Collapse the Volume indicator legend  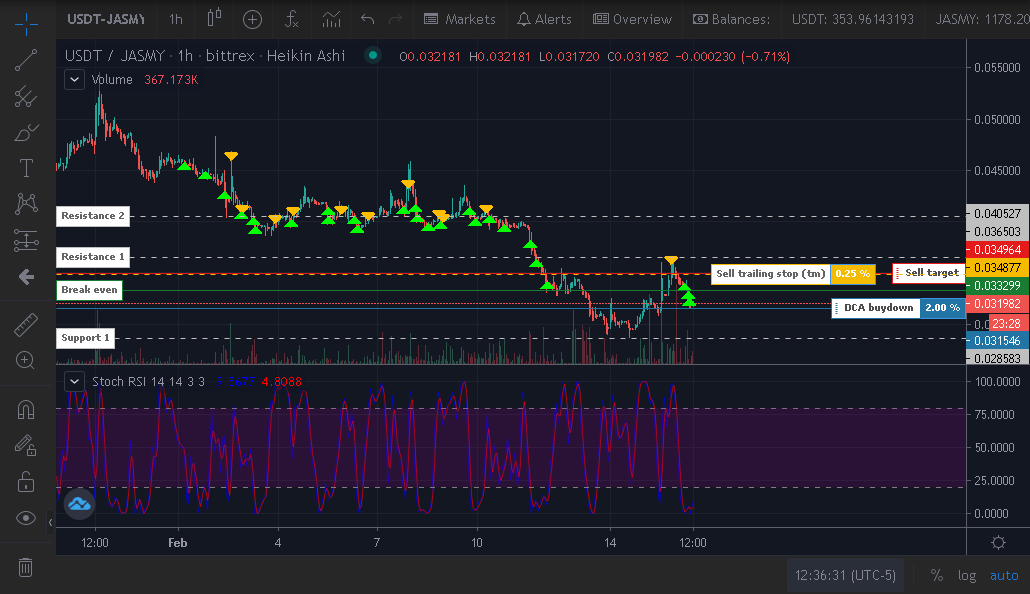(x=74, y=80)
